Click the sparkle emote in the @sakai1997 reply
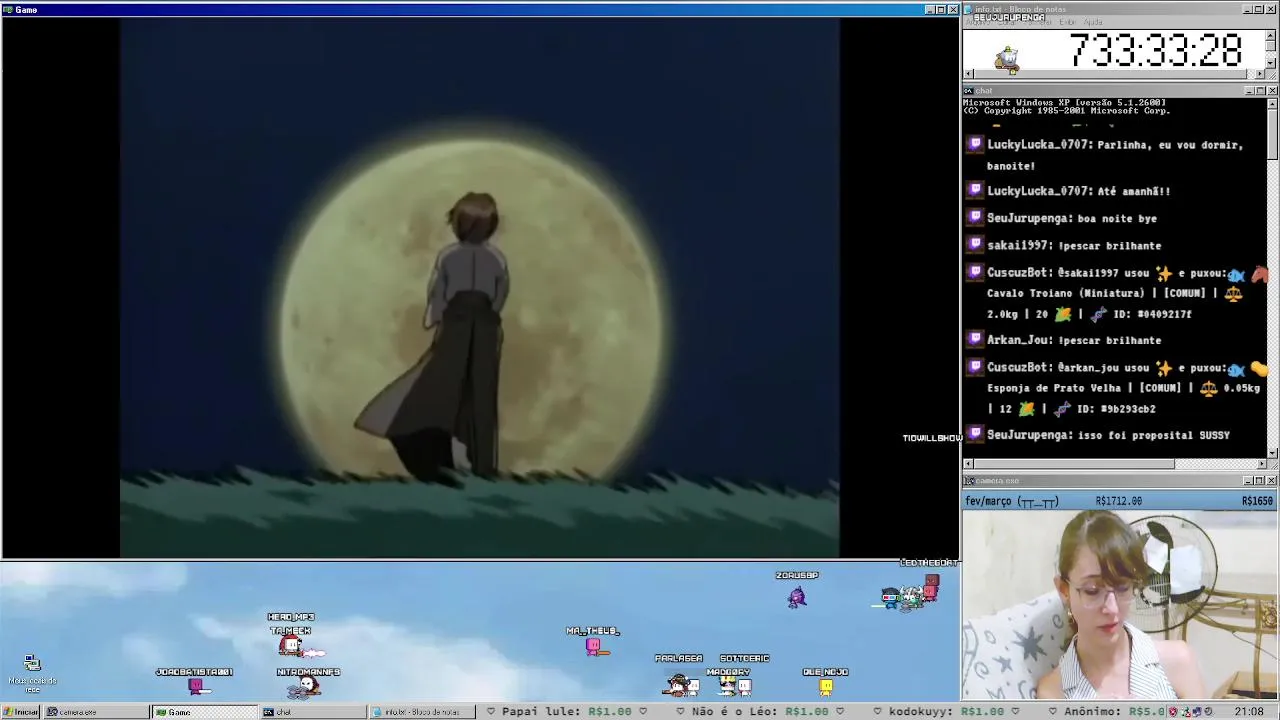The height and width of the screenshot is (720, 1280). click(1163, 273)
